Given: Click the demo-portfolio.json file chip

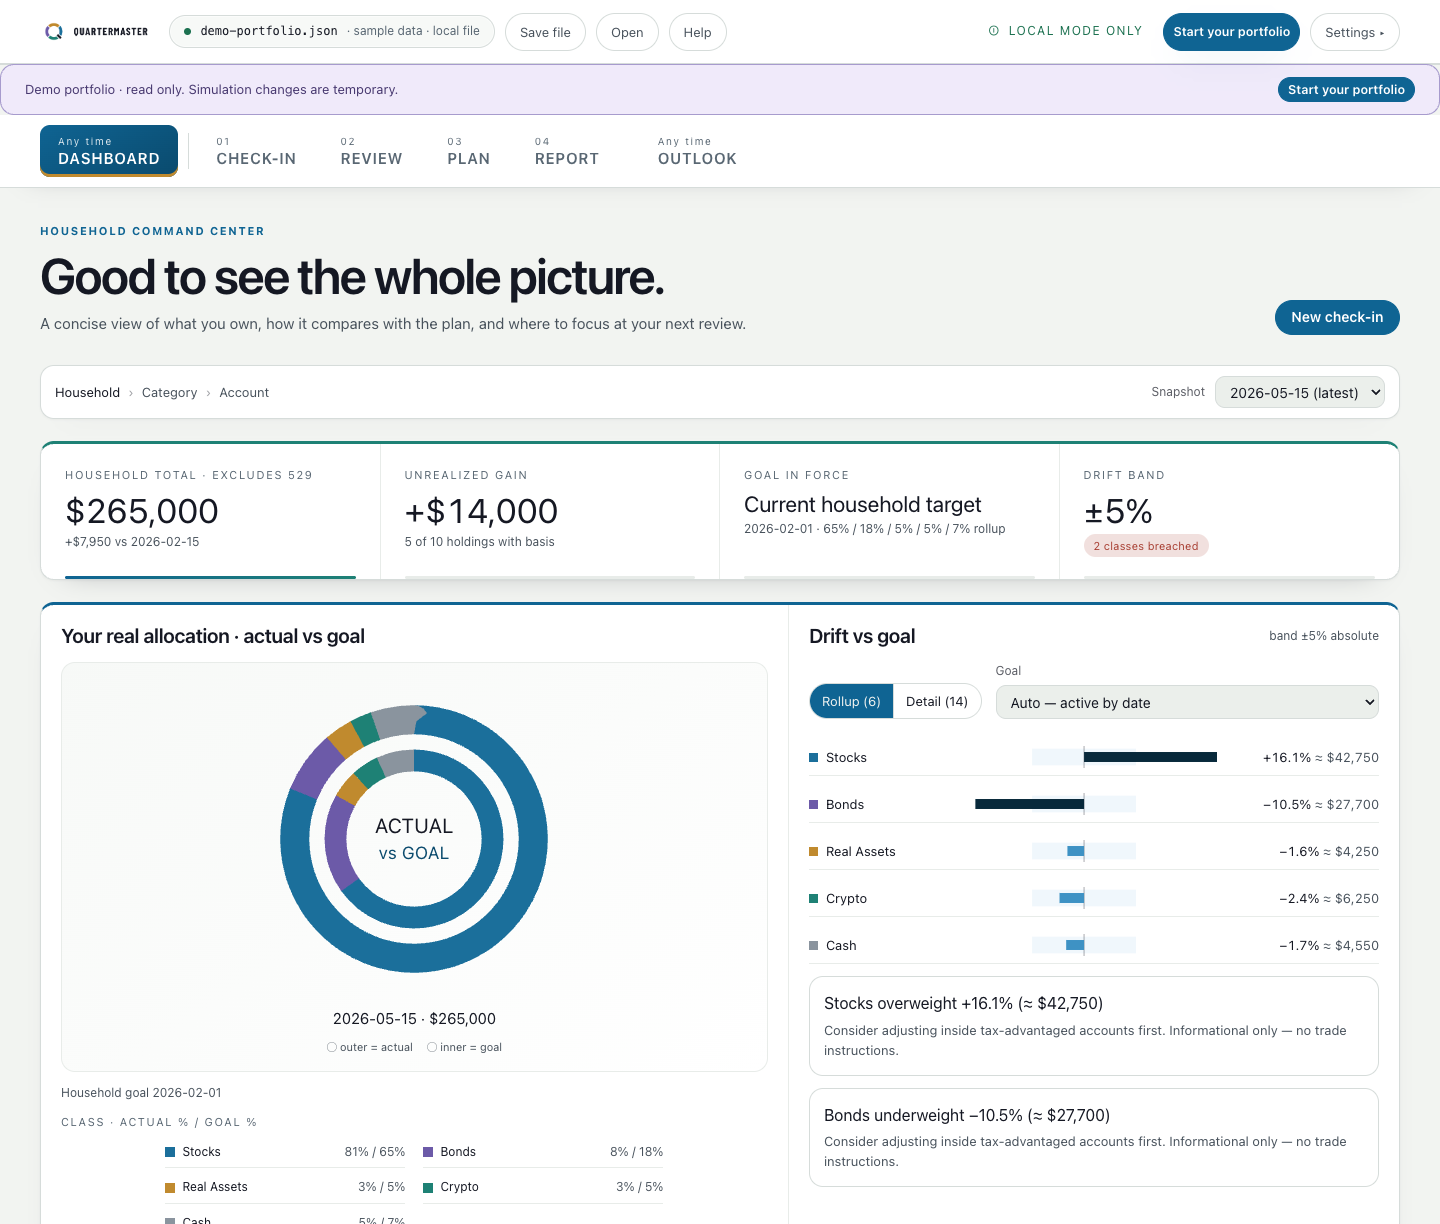Looking at the screenshot, I should 332,31.
